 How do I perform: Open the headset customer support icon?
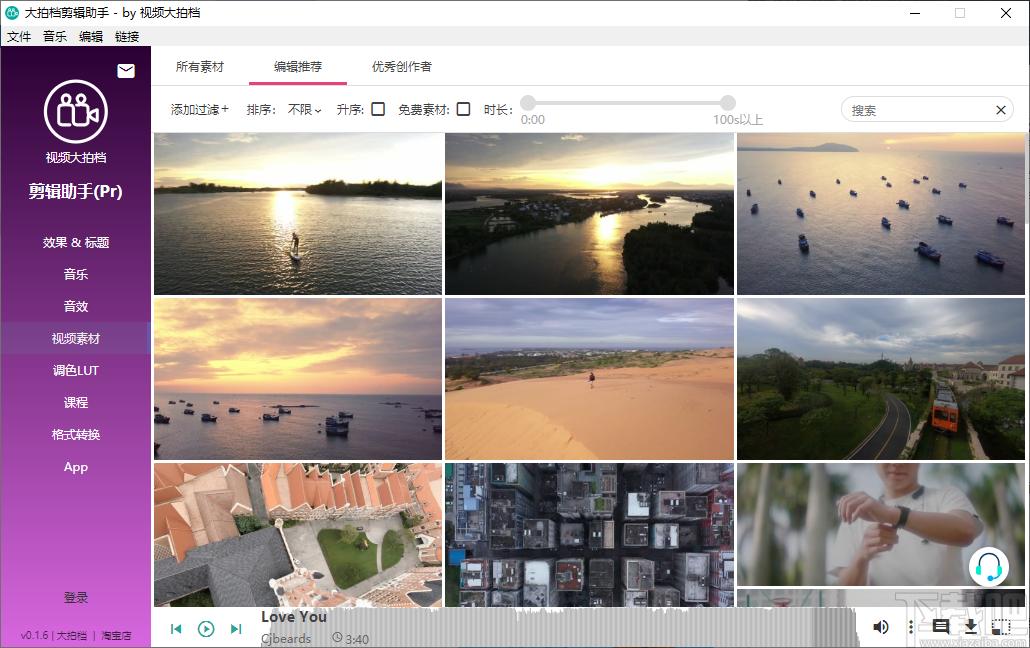point(989,567)
